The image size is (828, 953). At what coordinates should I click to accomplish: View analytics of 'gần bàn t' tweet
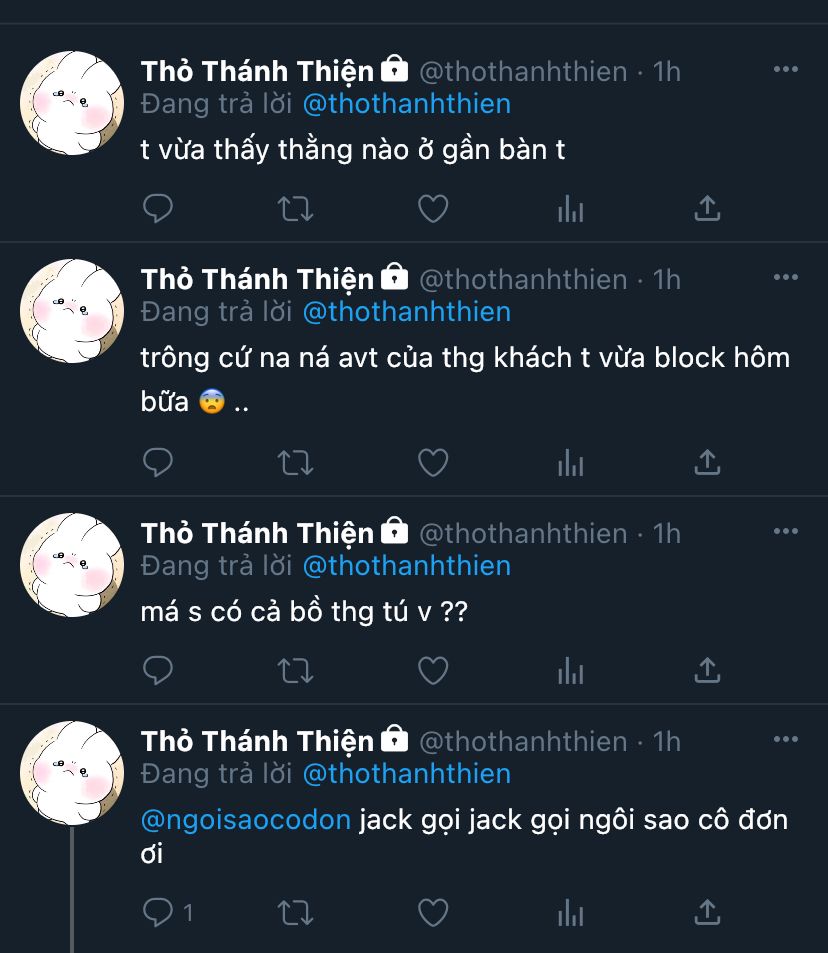(x=570, y=208)
